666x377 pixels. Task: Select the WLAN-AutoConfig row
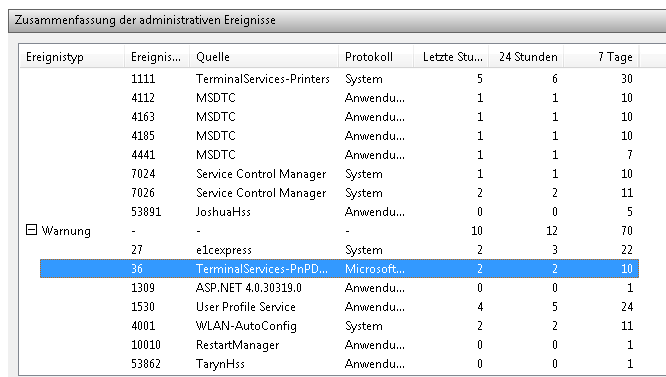(x=339, y=326)
